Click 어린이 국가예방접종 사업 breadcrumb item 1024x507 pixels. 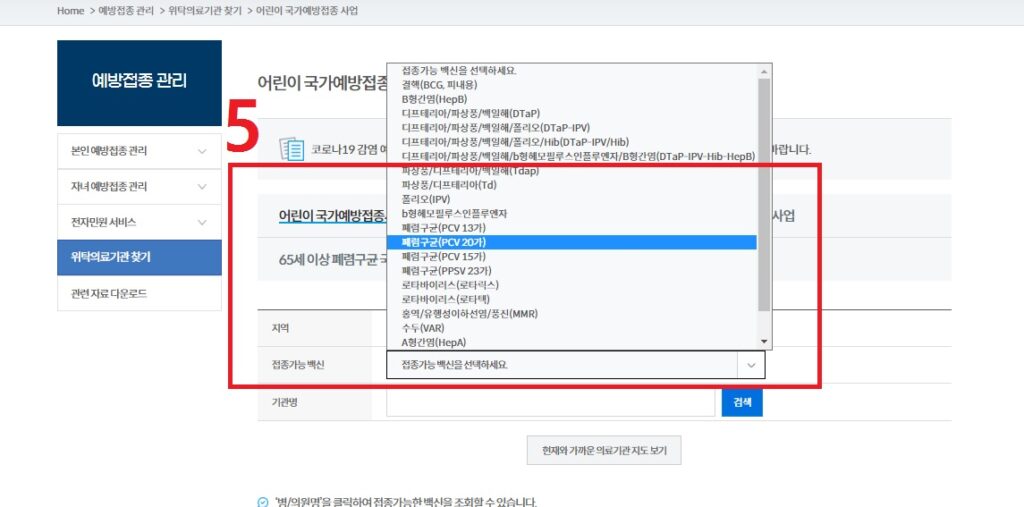(x=307, y=11)
